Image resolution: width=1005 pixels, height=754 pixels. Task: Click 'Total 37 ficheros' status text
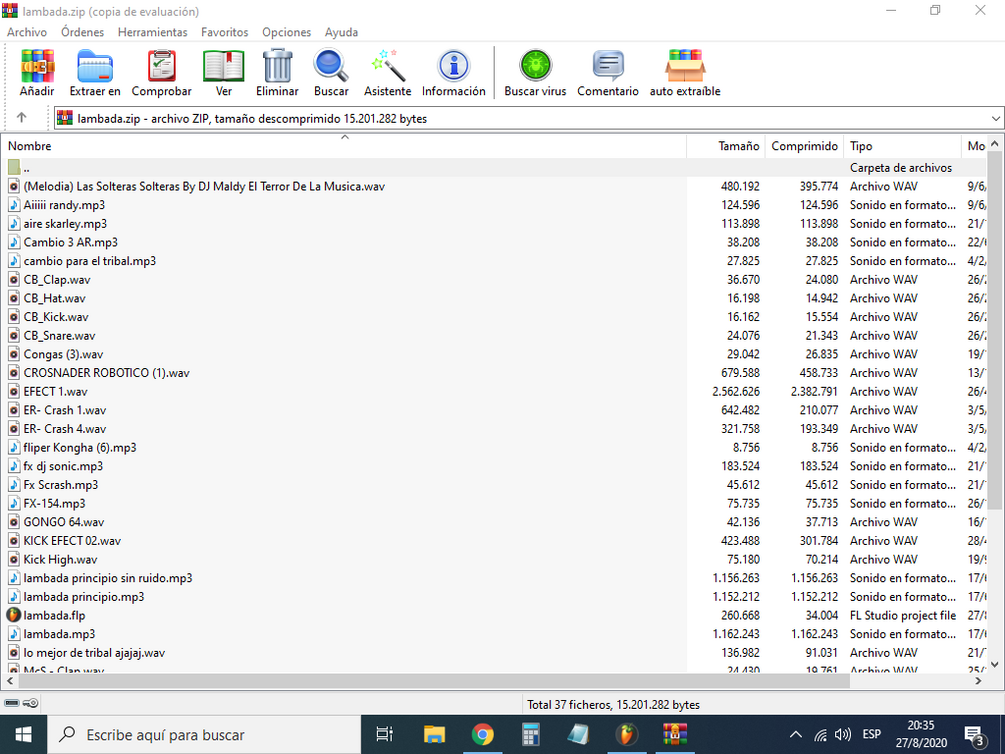click(613, 705)
